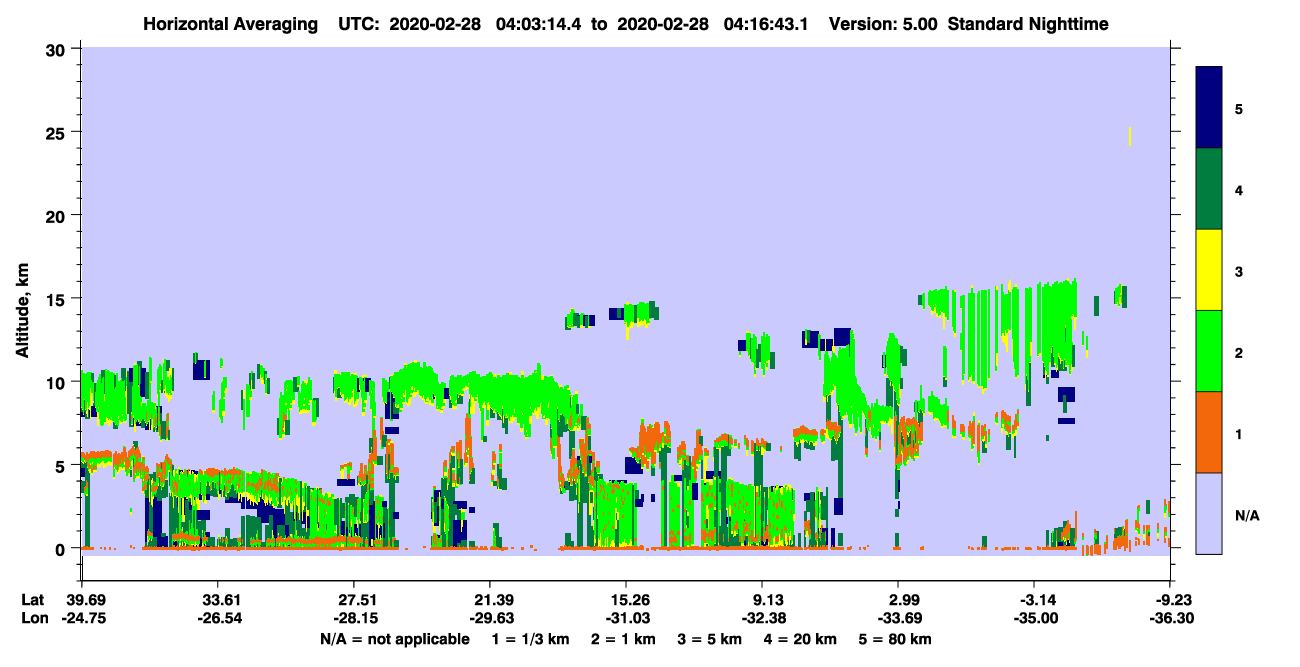
Task: Click the 'Lat' axis row label
Action: [x=33, y=600]
